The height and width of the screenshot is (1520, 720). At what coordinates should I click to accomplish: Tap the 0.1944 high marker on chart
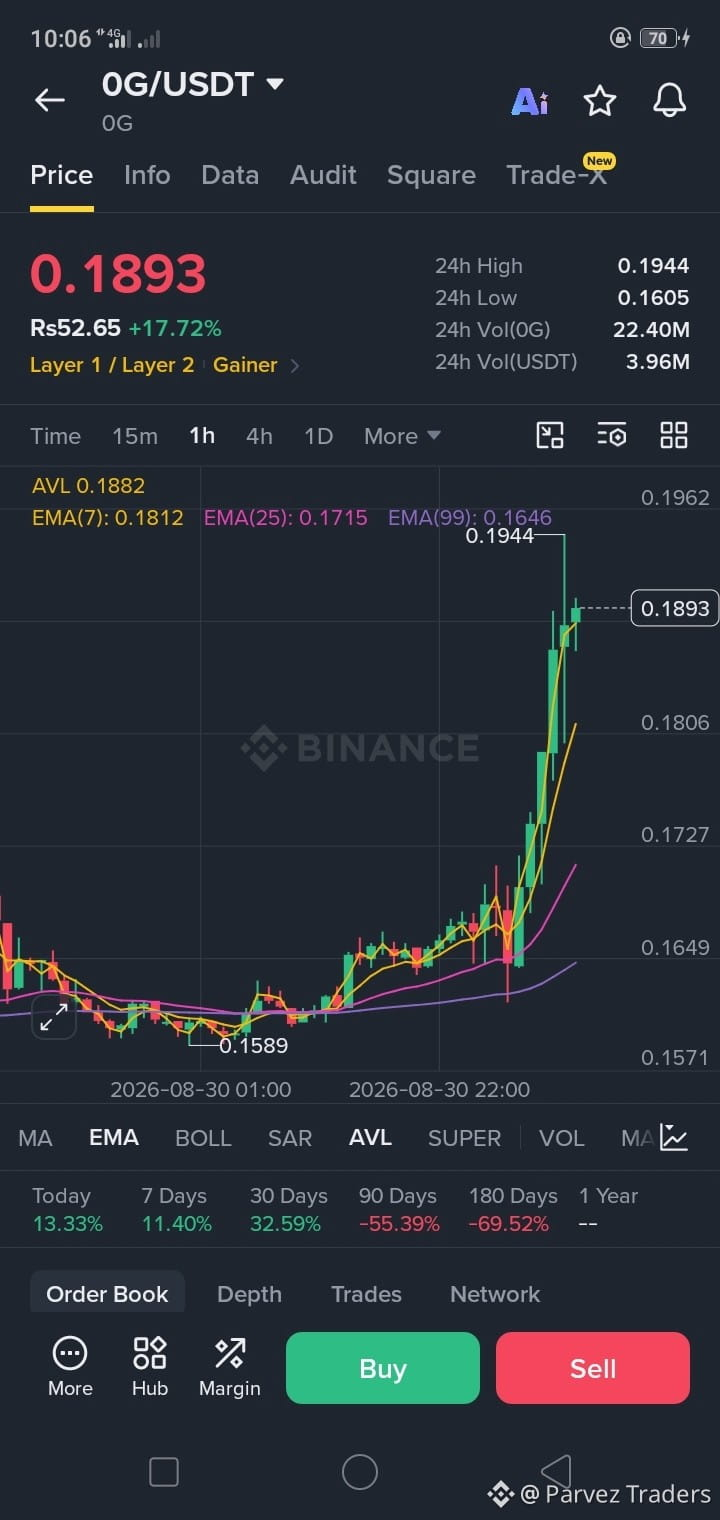point(500,537)
